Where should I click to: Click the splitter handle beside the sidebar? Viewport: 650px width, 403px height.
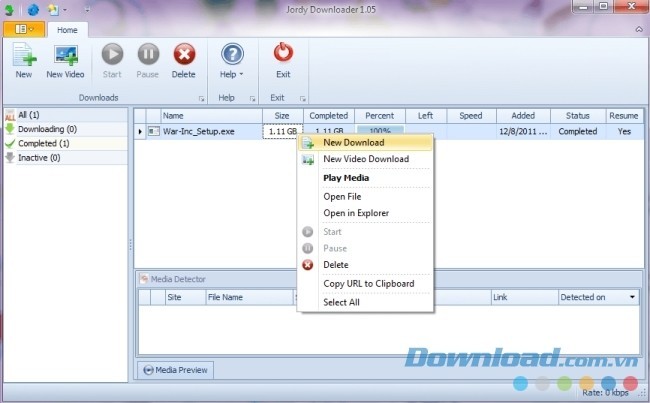point(131,245)
